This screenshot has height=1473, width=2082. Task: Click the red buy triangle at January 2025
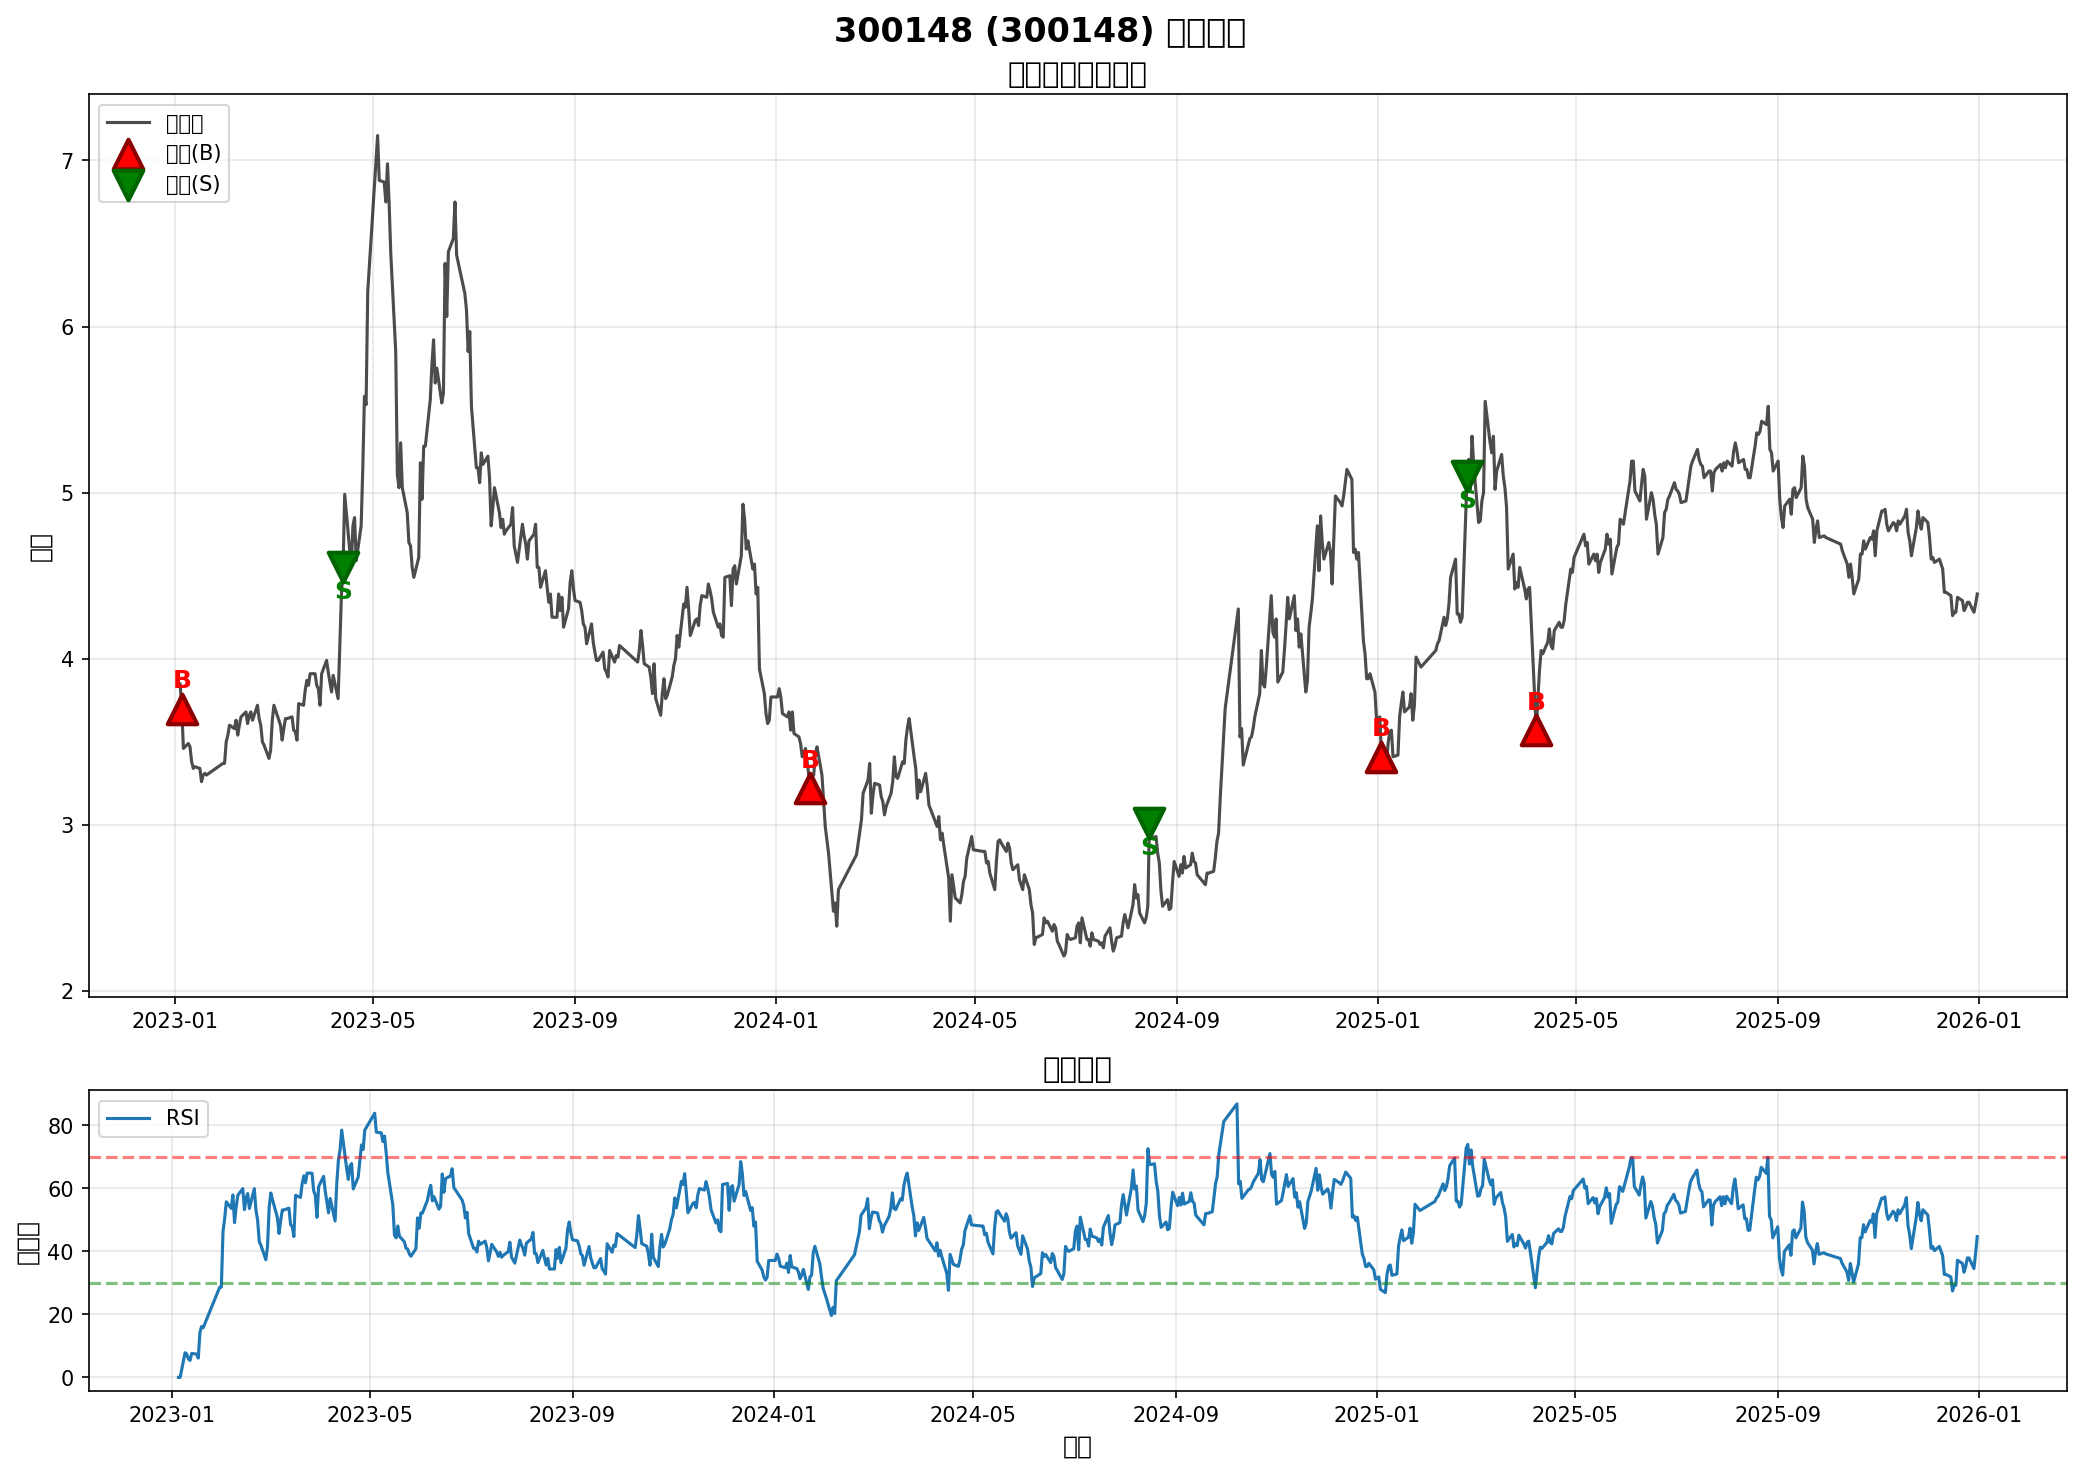[x=1381, y=758]
